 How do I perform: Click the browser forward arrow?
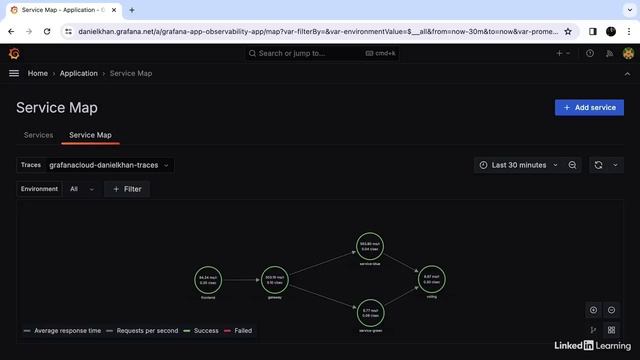29,31
